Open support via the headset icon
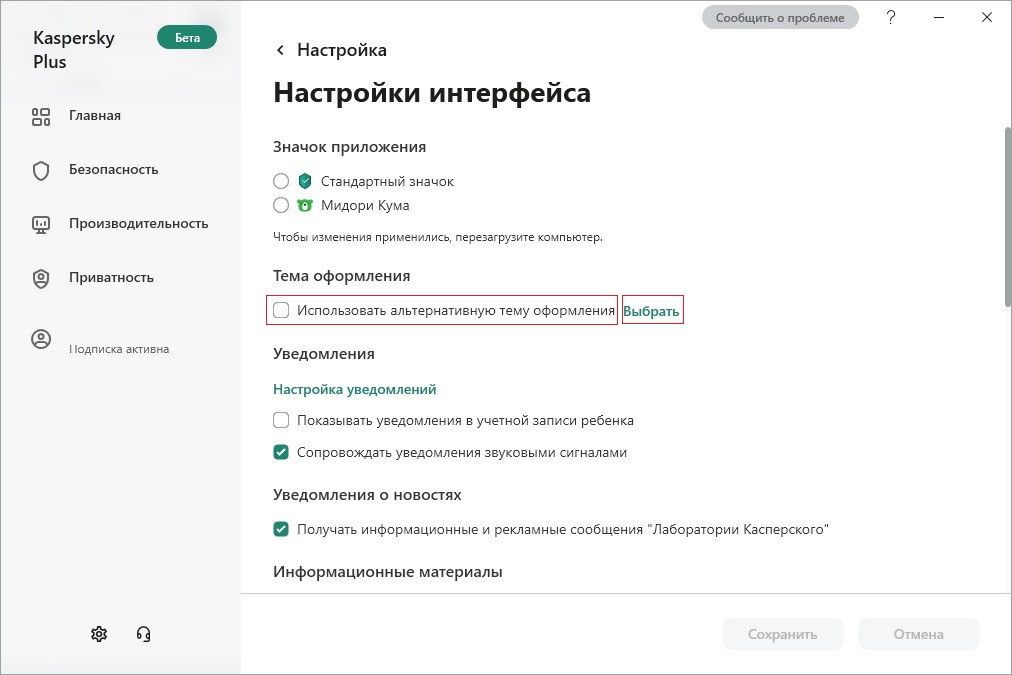This screenshot has width=1012, height=675. click(143, 634)
